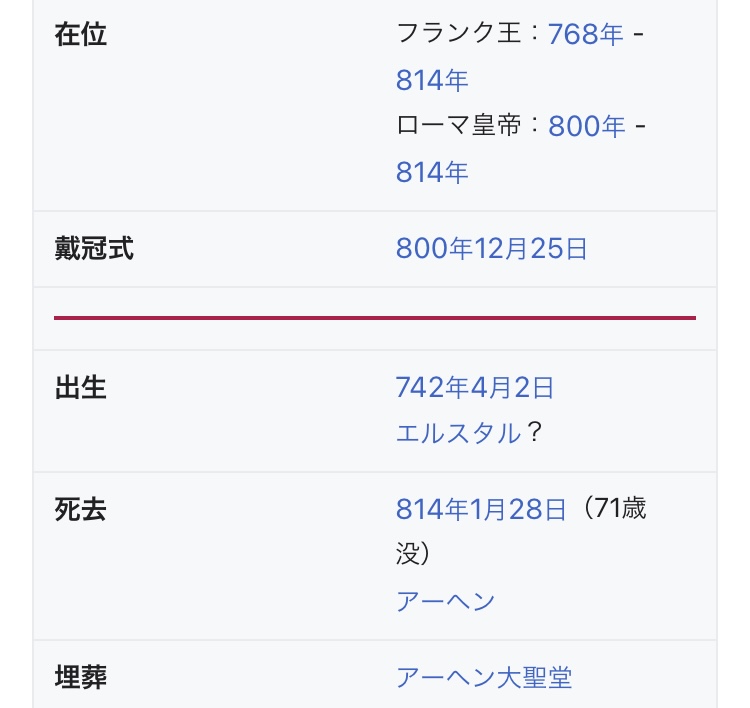This screenshot has width=750, height=708.
Task: Click the 12月25日 coronation date link
Action: coord(530,248)
